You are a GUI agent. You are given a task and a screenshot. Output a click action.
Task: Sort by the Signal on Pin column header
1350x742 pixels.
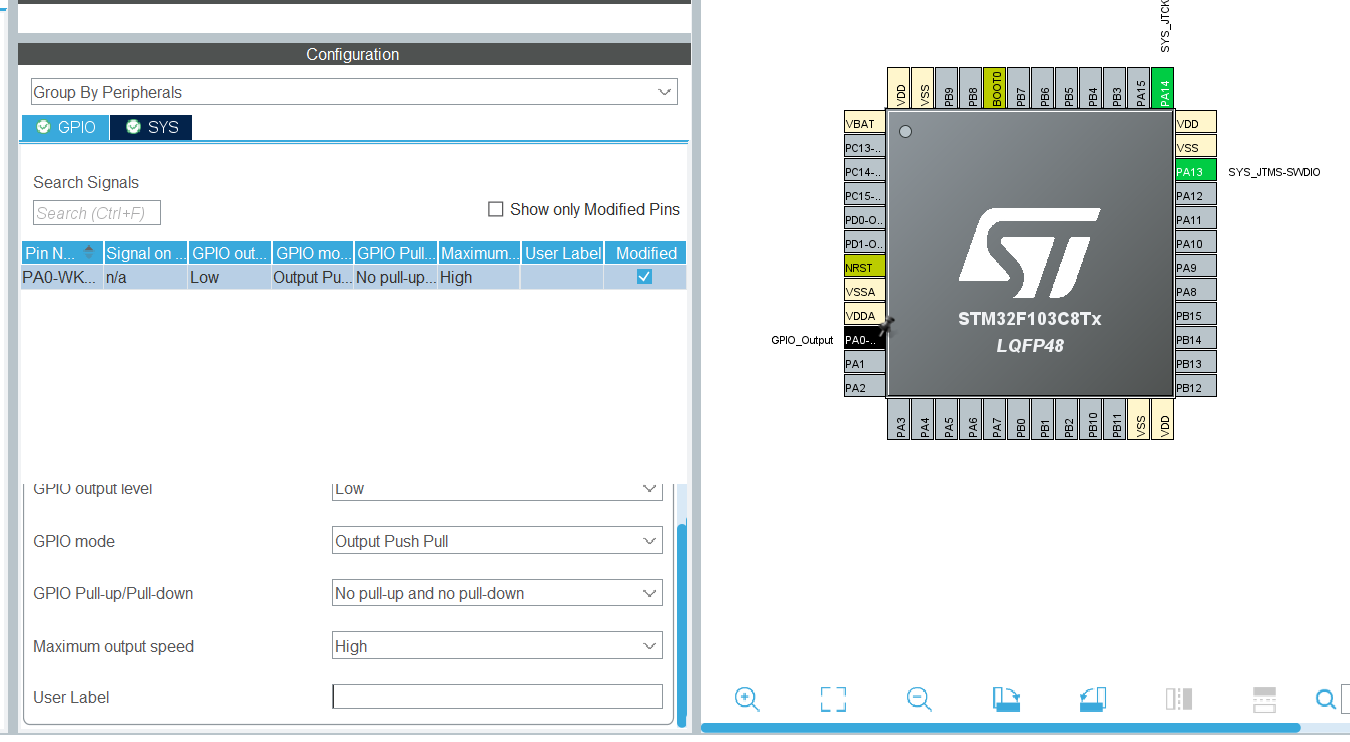point(146,253)
